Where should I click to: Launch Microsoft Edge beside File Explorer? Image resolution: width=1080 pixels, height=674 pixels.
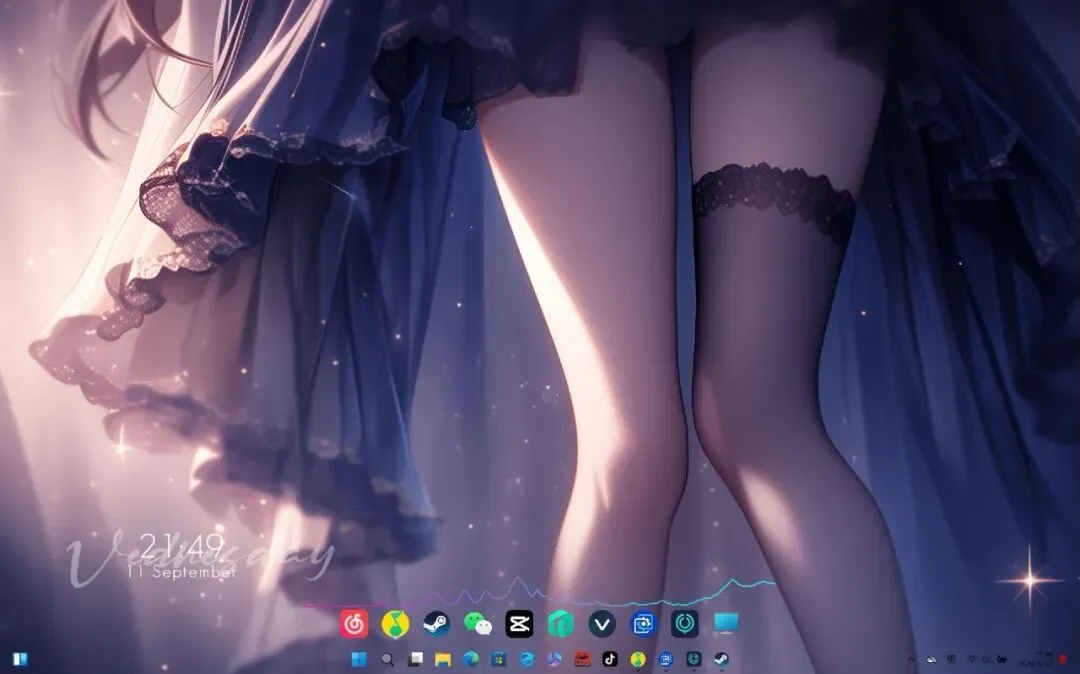point(471,660)
